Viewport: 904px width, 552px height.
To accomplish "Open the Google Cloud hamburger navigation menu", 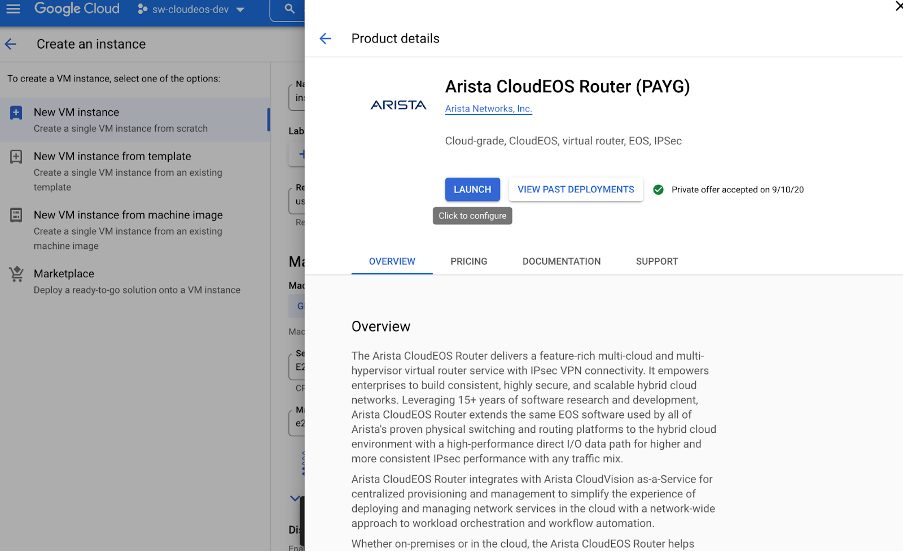I will point(13,9).
